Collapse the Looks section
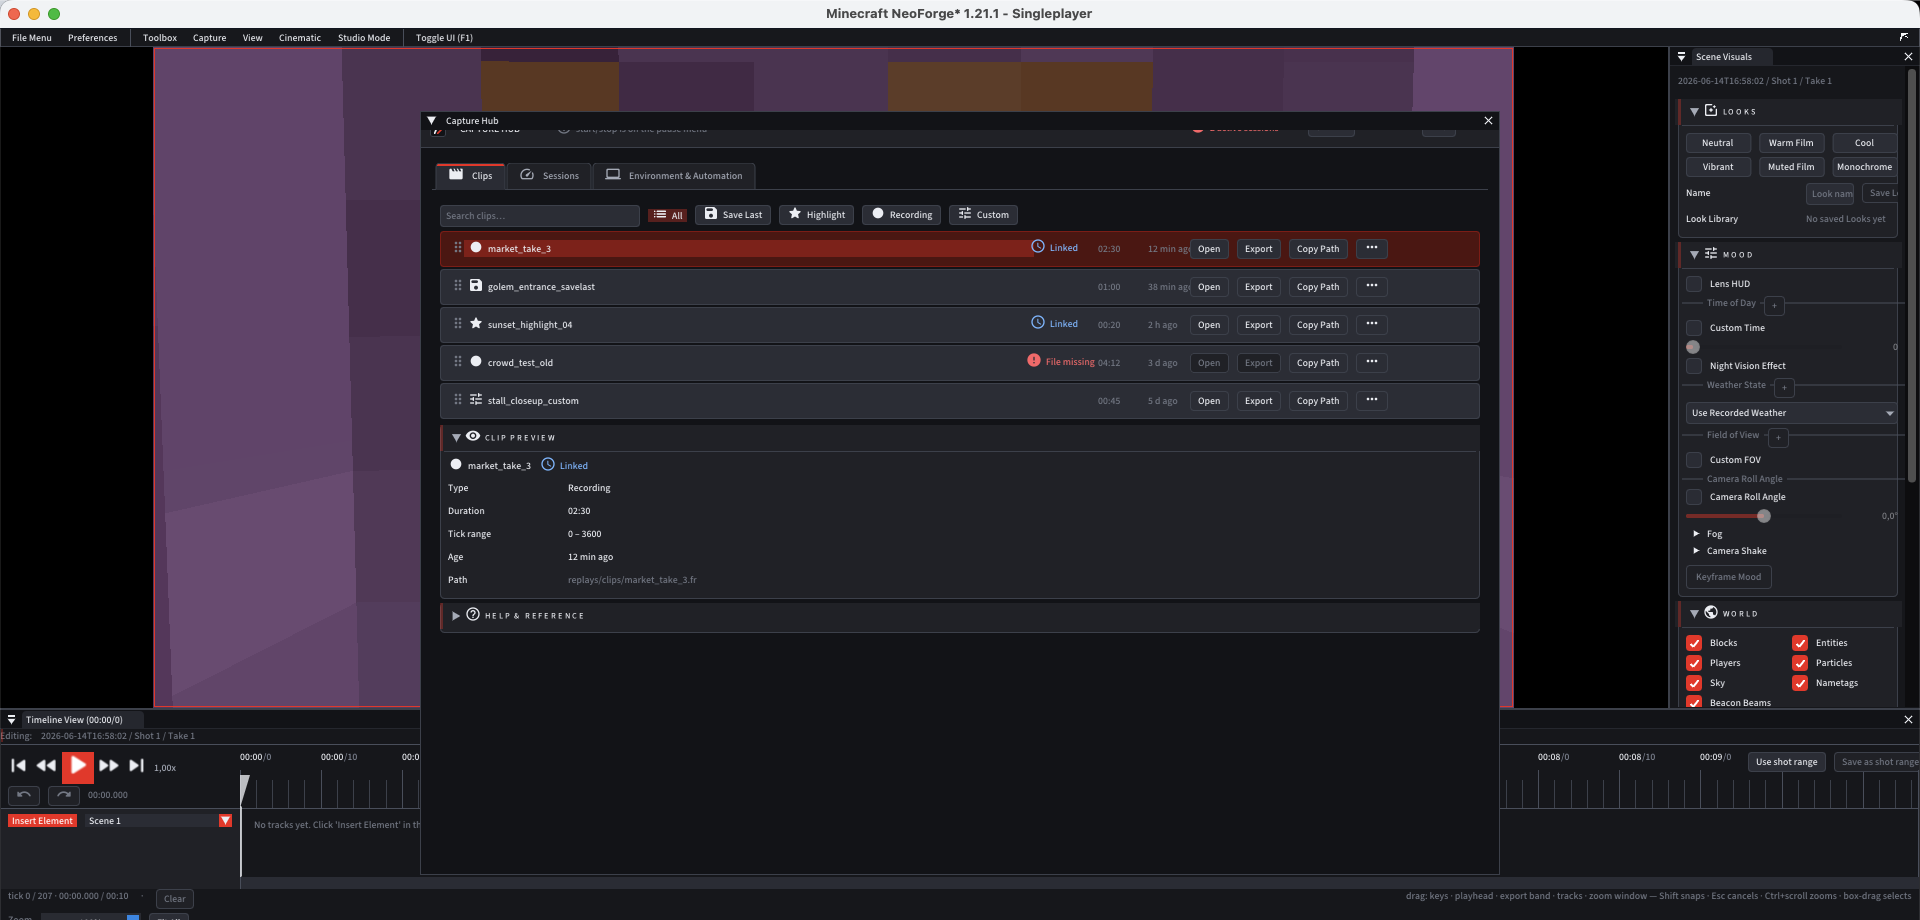This screenshot has width=1920, height=920. (1694, 111)
